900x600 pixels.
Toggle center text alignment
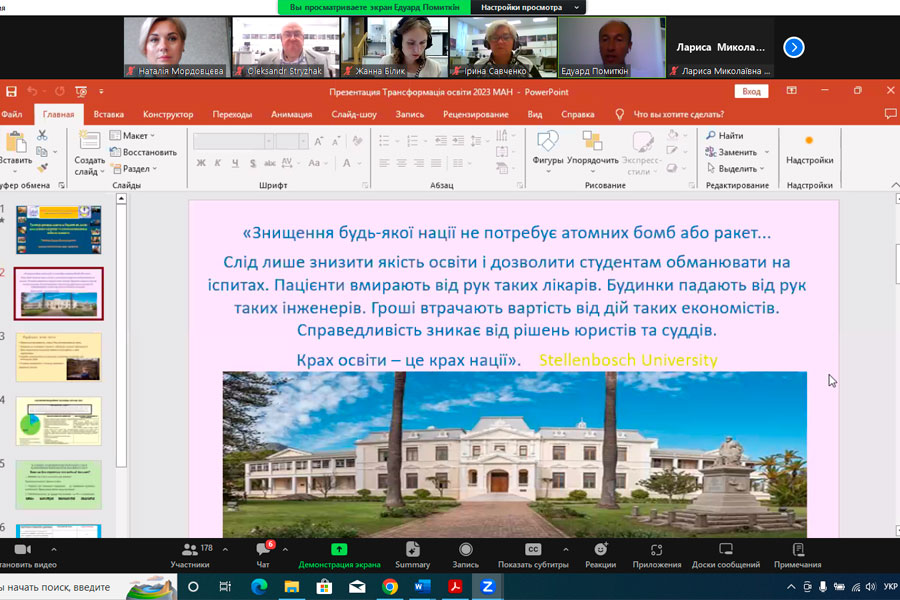click(x=401, y=163)
